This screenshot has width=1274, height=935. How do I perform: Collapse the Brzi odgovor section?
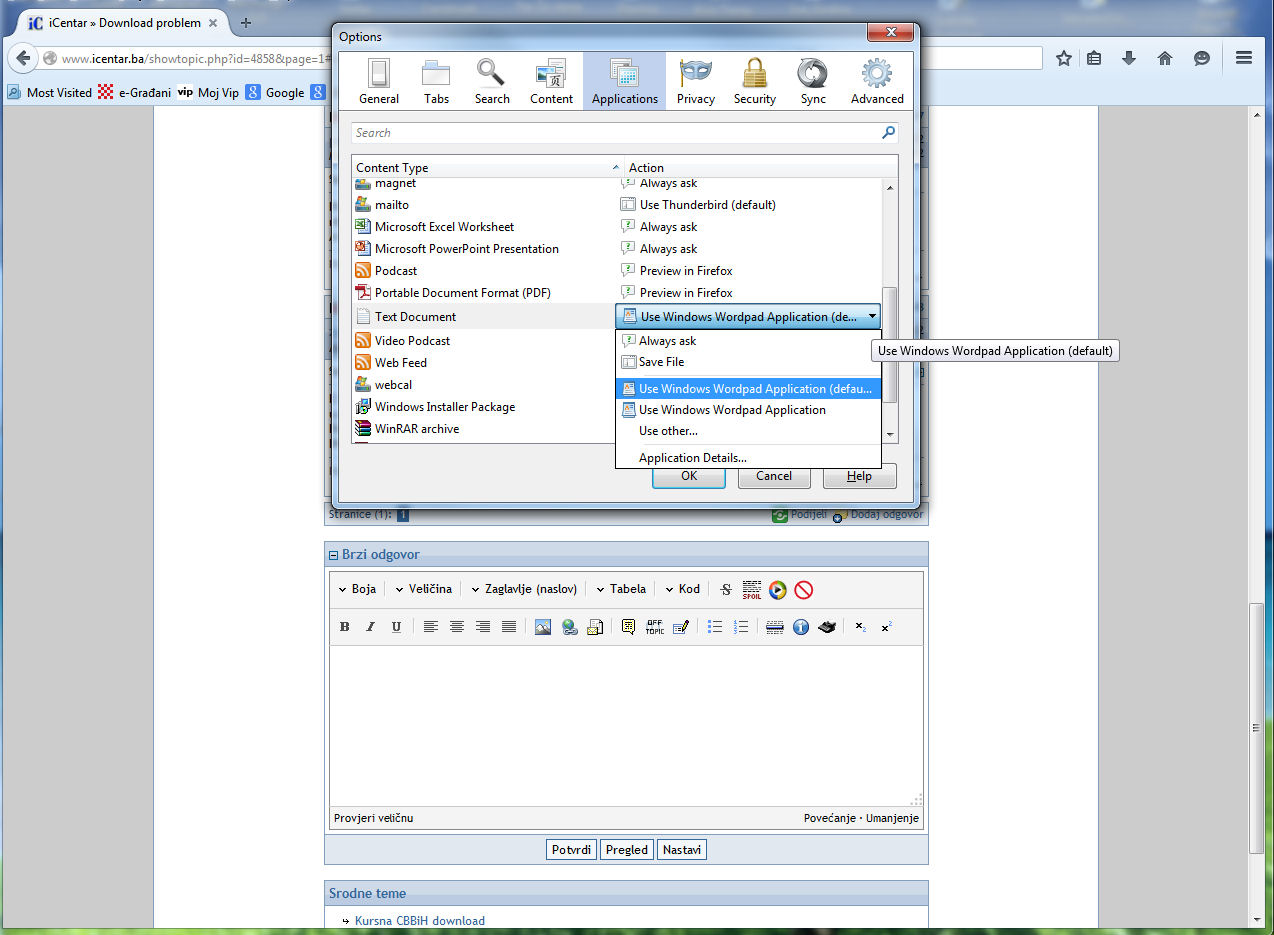point(334,555)
